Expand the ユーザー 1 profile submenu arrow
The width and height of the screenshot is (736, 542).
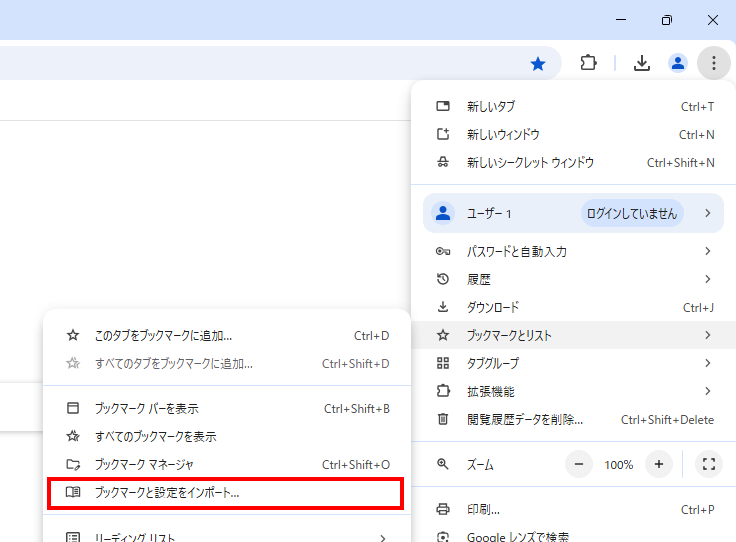pyautogui.click(x=708, y=214)
